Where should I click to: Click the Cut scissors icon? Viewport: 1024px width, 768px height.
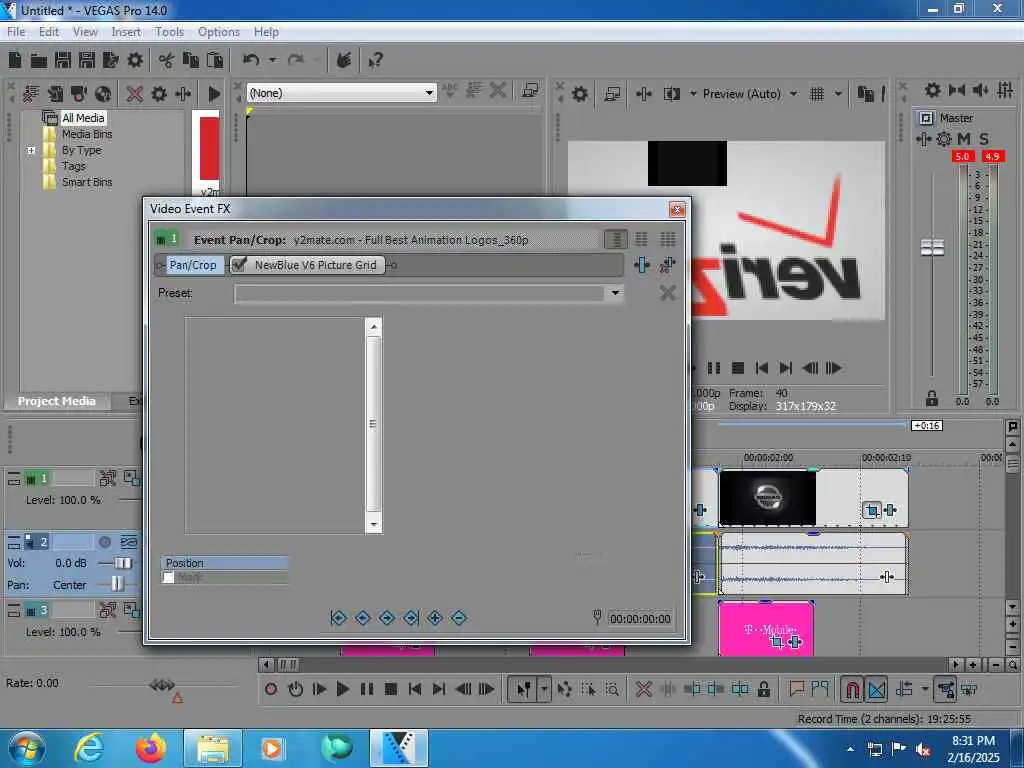[x=167, y=61]
